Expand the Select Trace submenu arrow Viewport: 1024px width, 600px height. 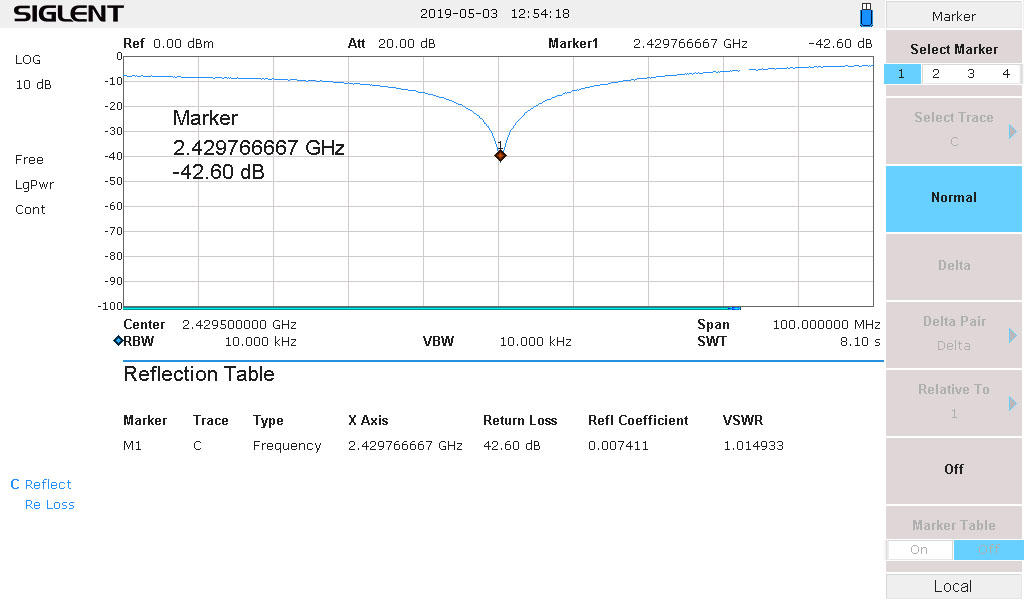[x=1012, y=130]
